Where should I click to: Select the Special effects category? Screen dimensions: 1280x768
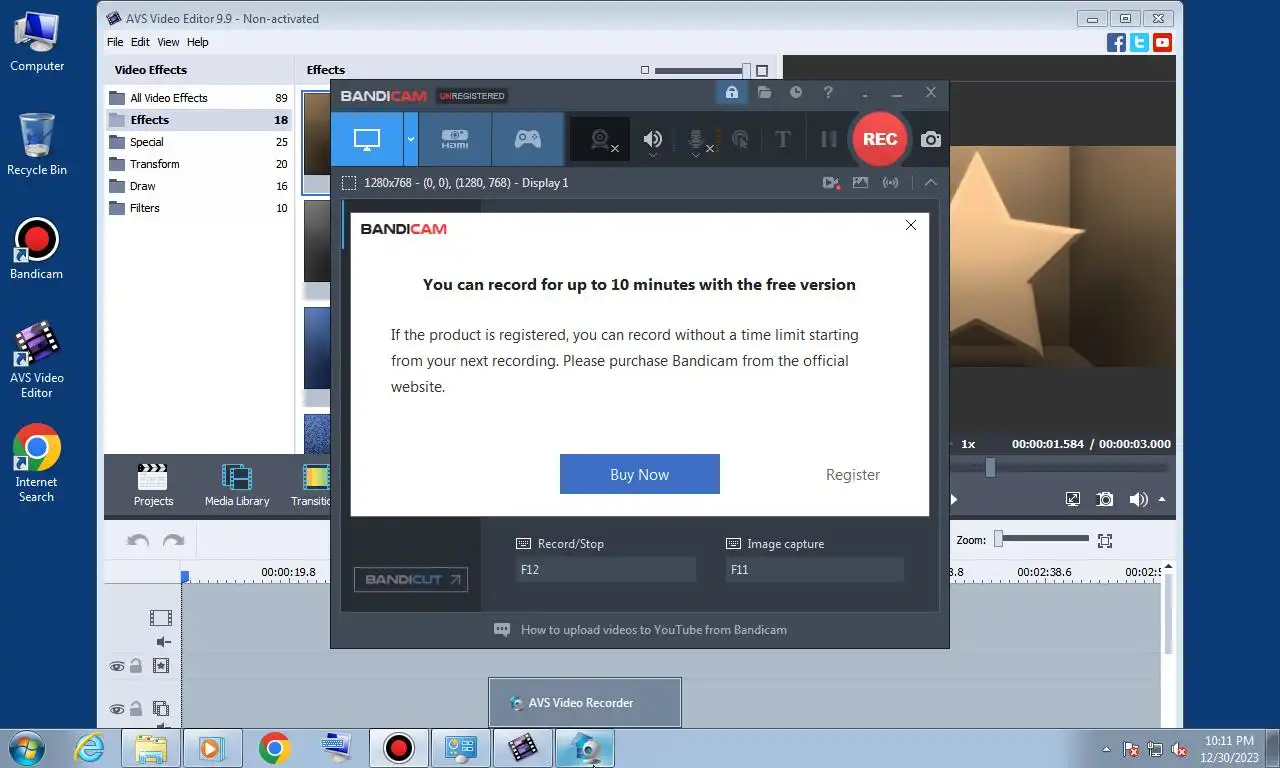pos(199,142)
